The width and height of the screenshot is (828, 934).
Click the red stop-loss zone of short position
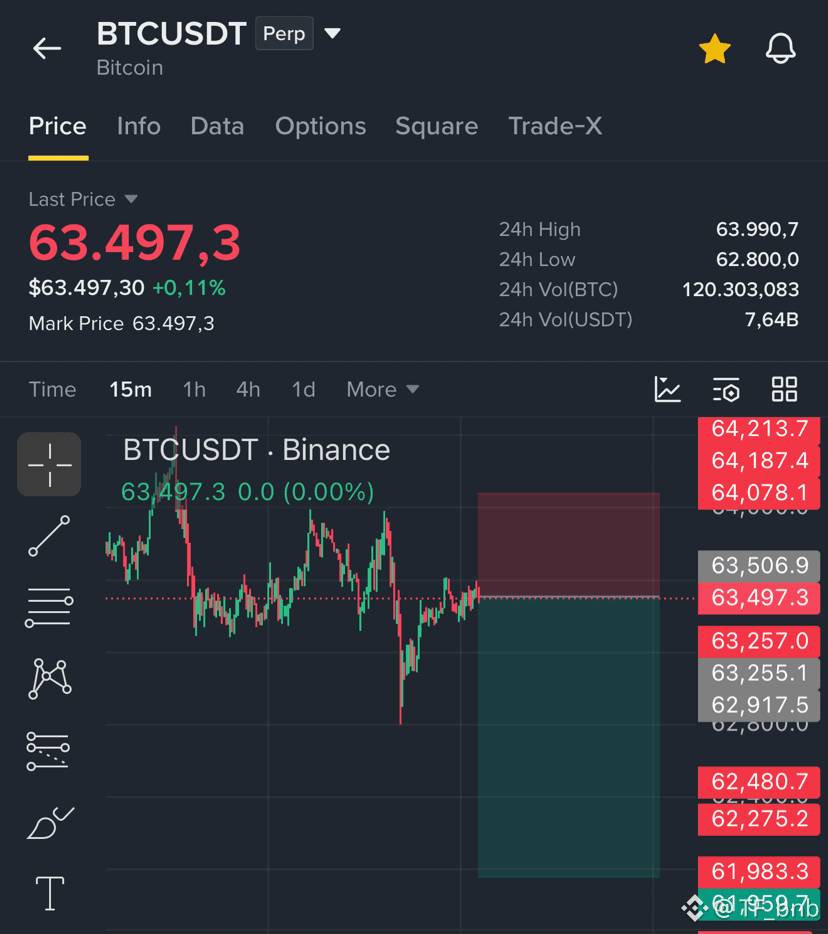click(568, 544)
